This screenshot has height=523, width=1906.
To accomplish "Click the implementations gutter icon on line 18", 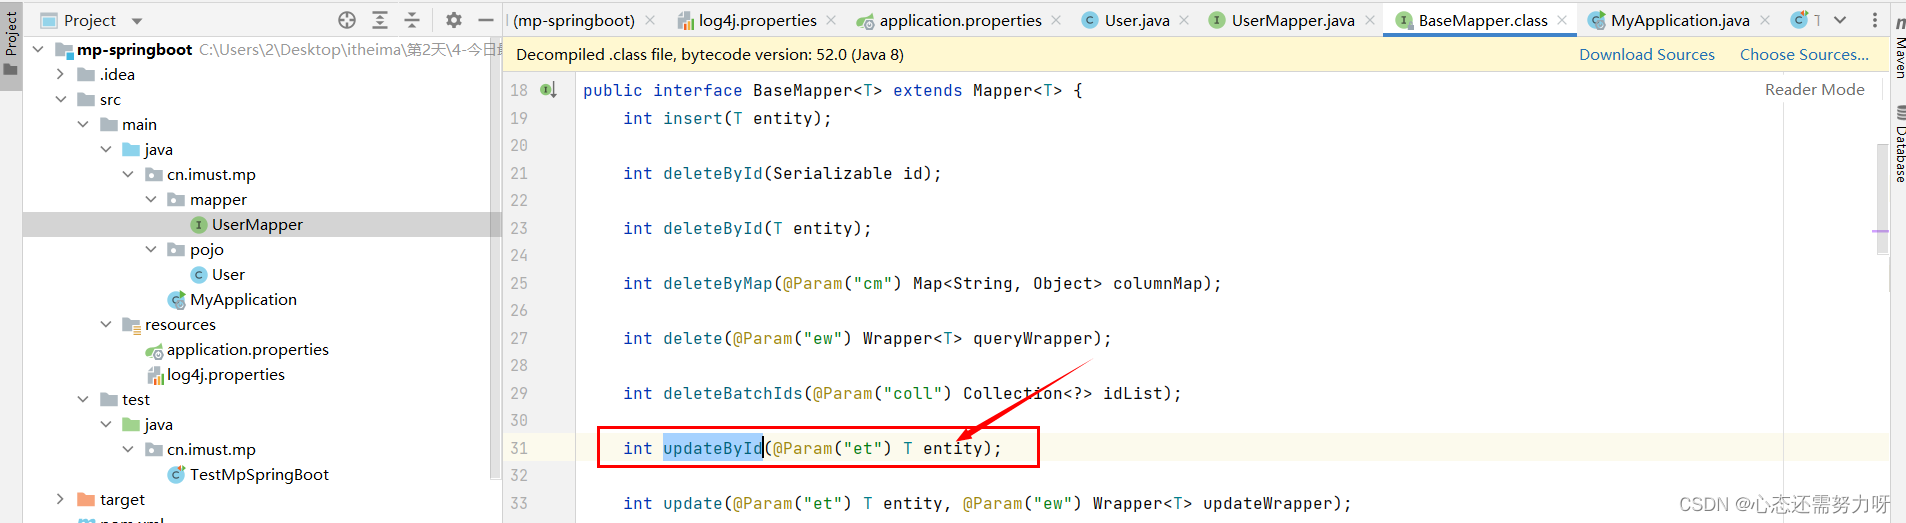I will pyautogui.click(x=548, y=90).
